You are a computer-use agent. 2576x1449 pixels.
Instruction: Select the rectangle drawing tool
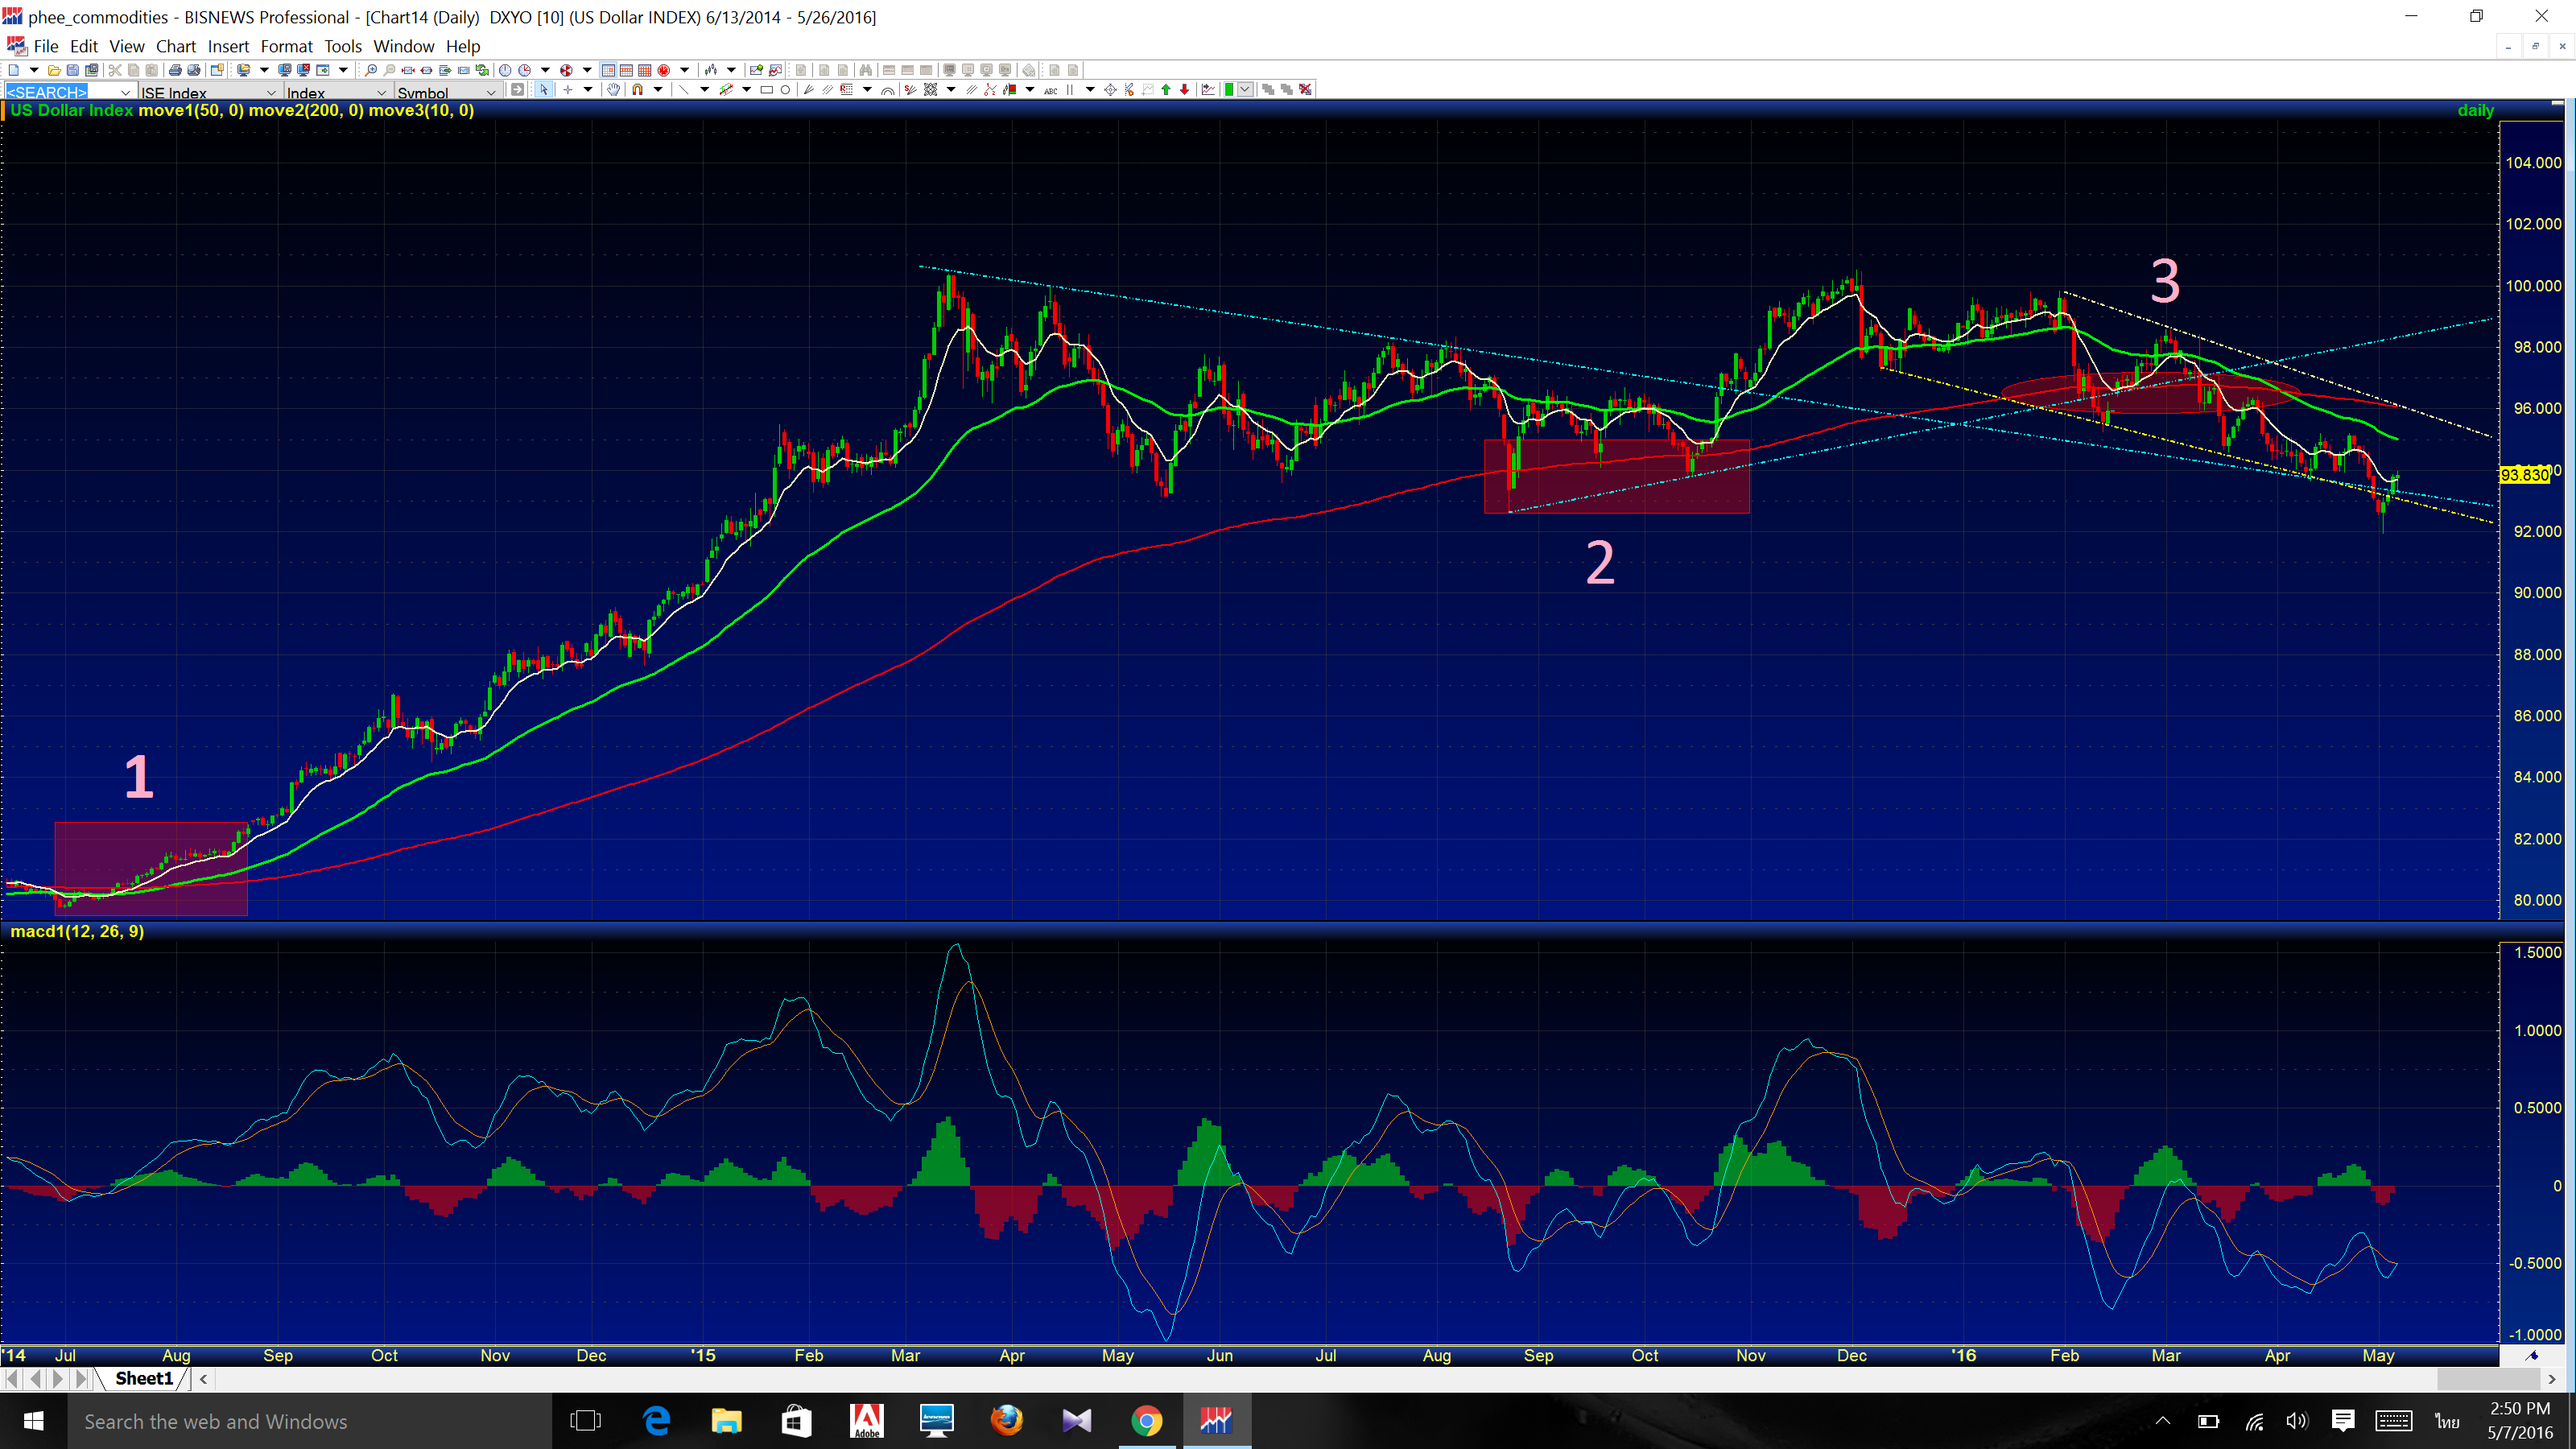pyautogui.click(x=767, y=90)
